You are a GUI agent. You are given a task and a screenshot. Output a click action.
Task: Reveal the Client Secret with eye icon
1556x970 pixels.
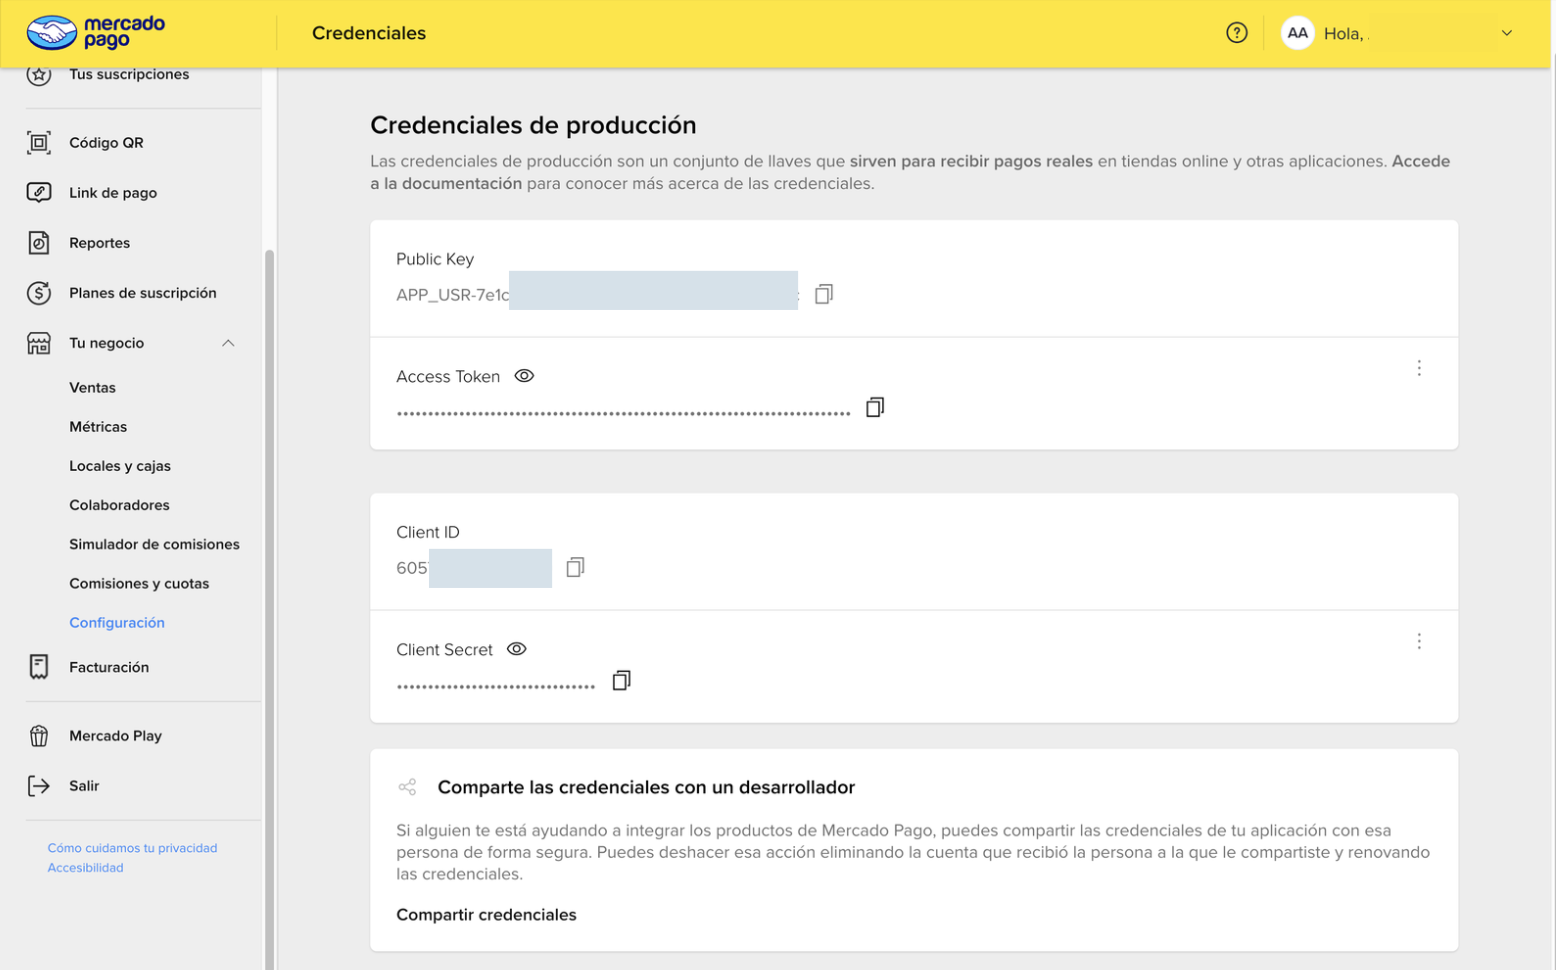point(516,649)
